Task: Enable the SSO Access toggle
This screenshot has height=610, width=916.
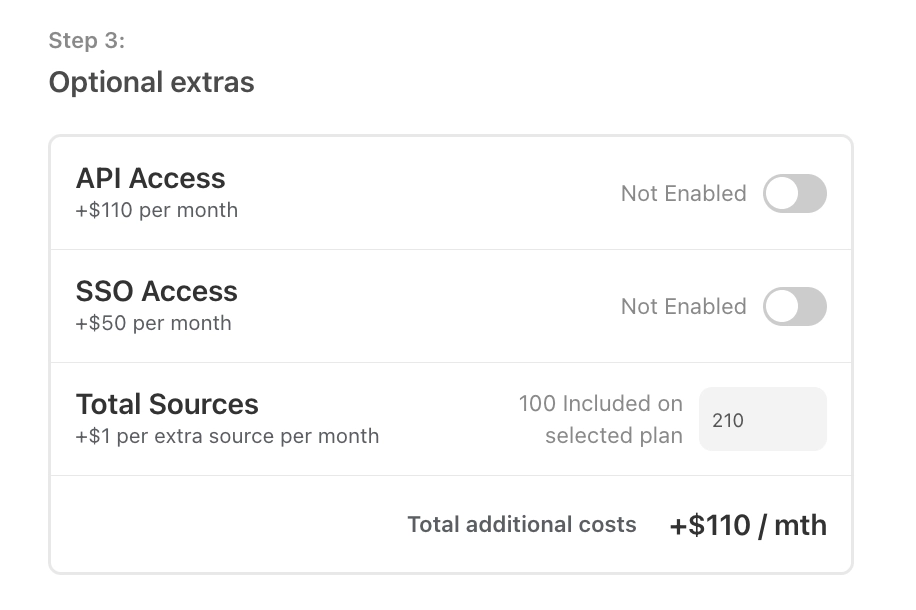Action: click(794, 306)
